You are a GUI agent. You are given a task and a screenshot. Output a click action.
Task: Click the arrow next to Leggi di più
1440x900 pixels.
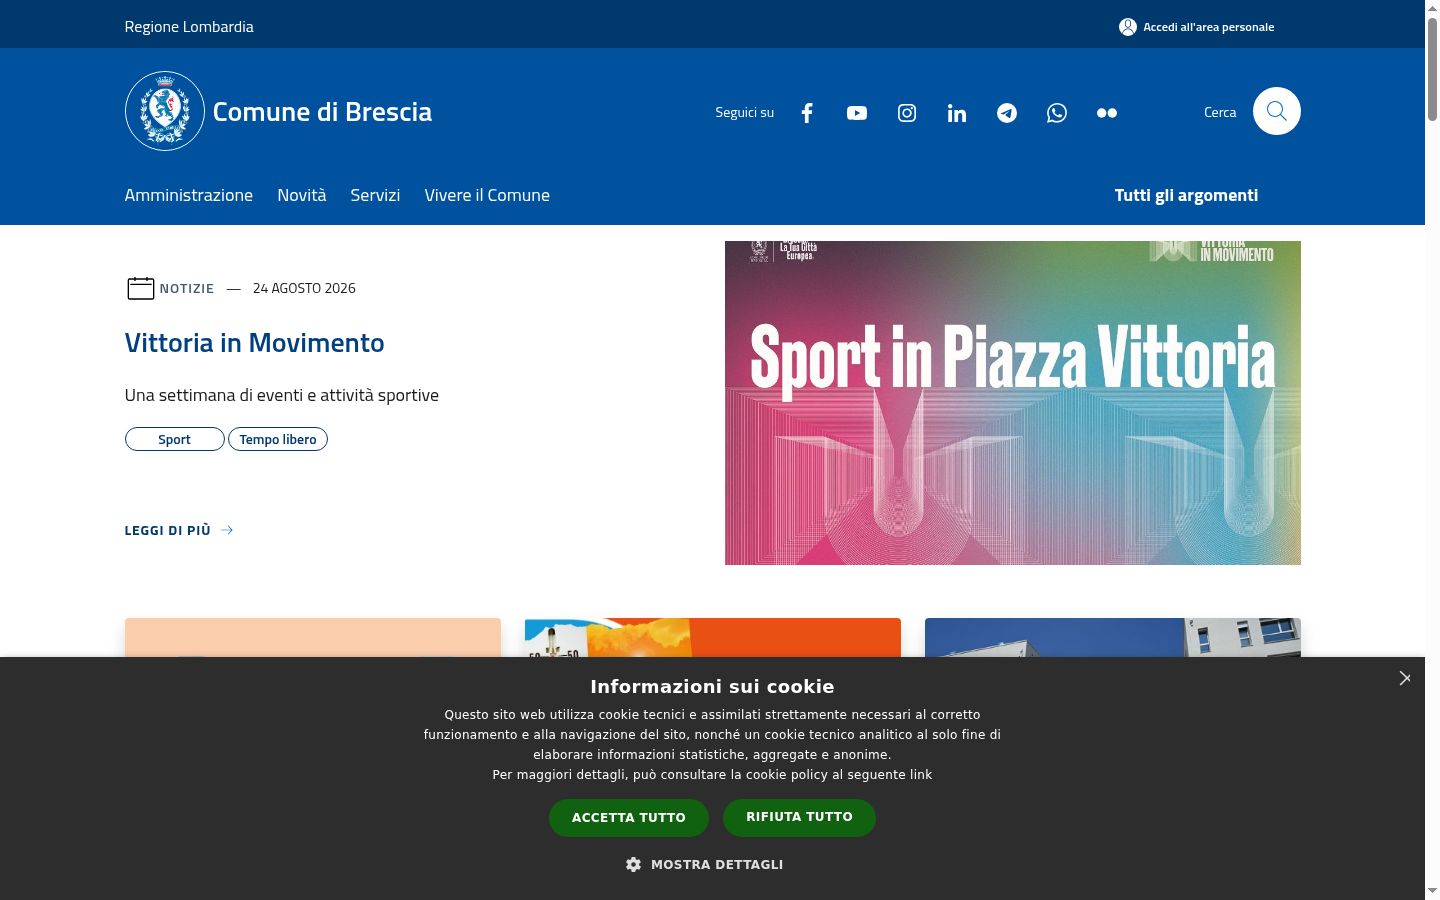(x=227, y=530)
